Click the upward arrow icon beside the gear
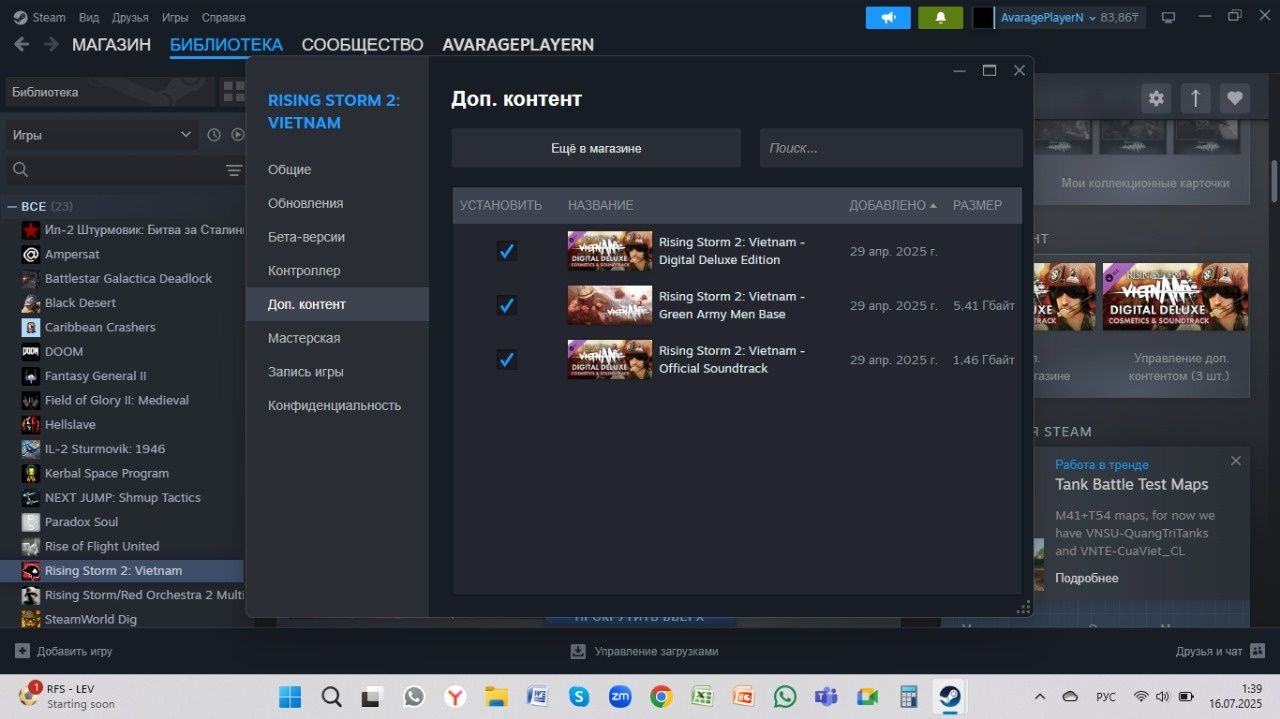The height and width of the screenshot is (719, 1280). tap(1195, 98)
